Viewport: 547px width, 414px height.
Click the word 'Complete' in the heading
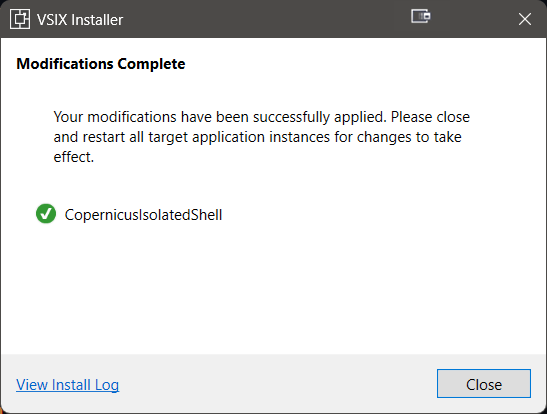(x=151, y=64)
